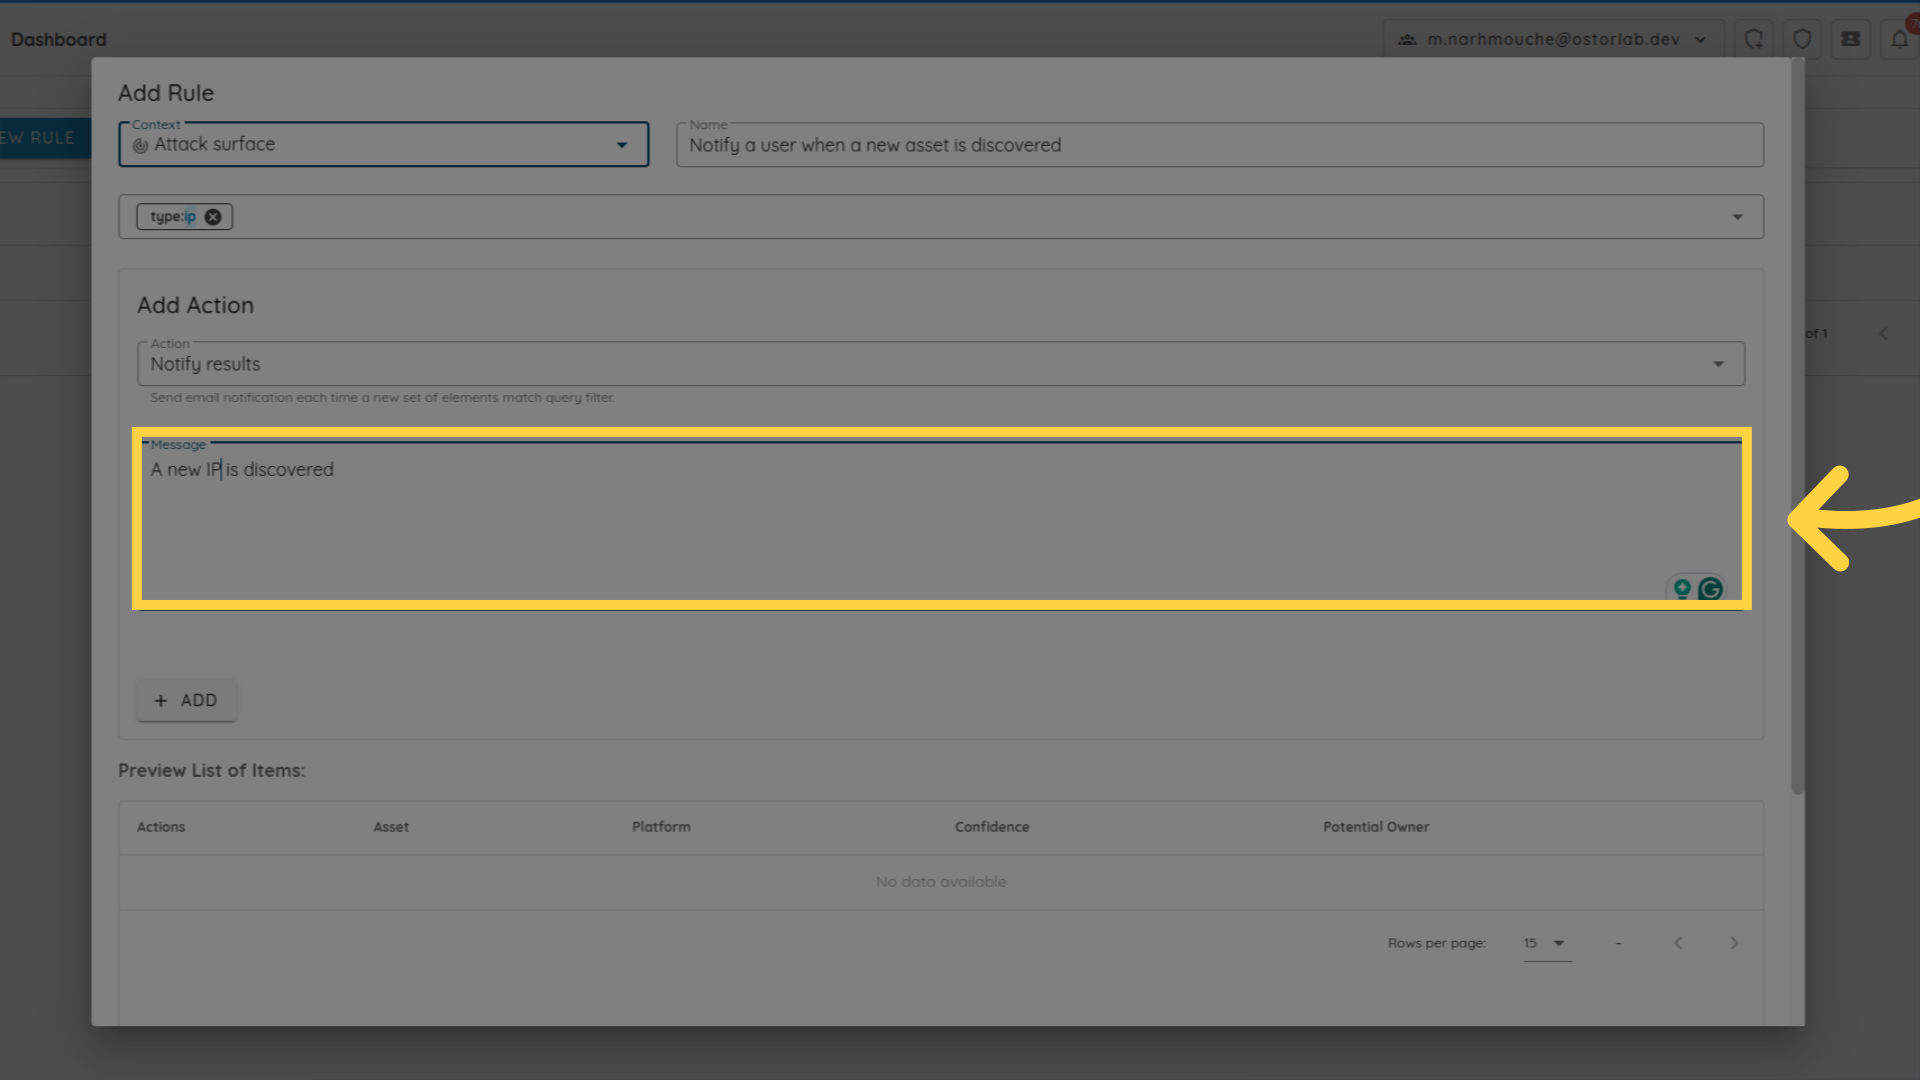Click the plain shield icon
The image size is (1920, 1080).
pos(1802,39)
